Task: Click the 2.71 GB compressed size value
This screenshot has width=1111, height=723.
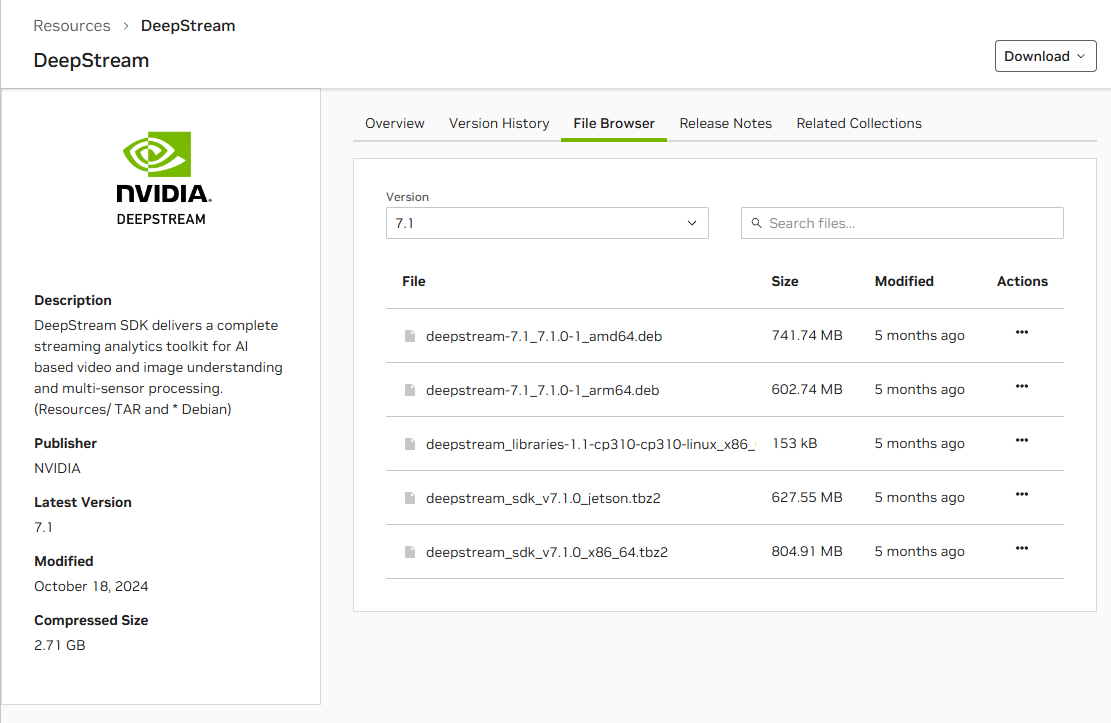Action: pyautogui.click(x=60, y=645)
